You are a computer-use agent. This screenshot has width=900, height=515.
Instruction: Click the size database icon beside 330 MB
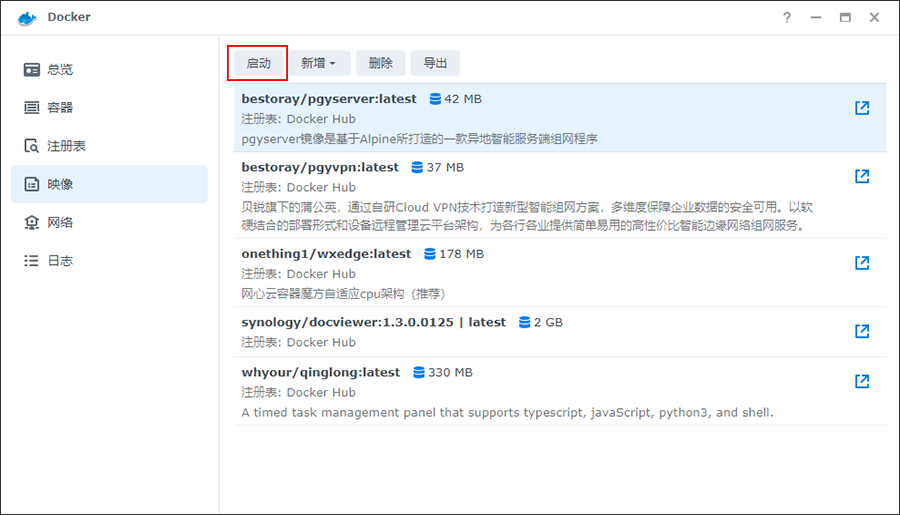pyautogui.click(x=419, y=372)
